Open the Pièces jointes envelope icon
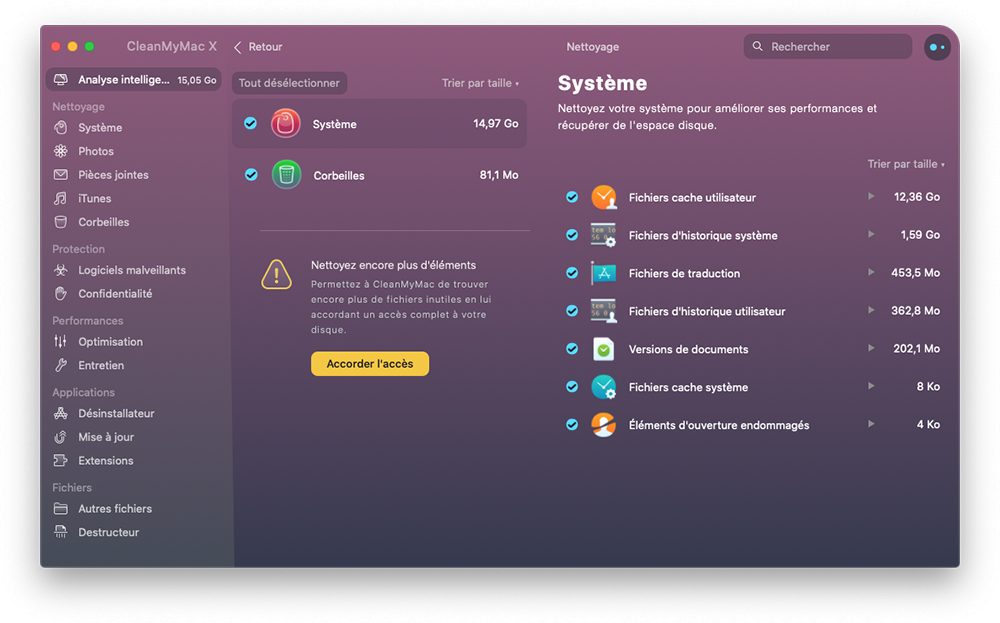This screenshot has height=623, width=1000. click(x=61, y=175)
